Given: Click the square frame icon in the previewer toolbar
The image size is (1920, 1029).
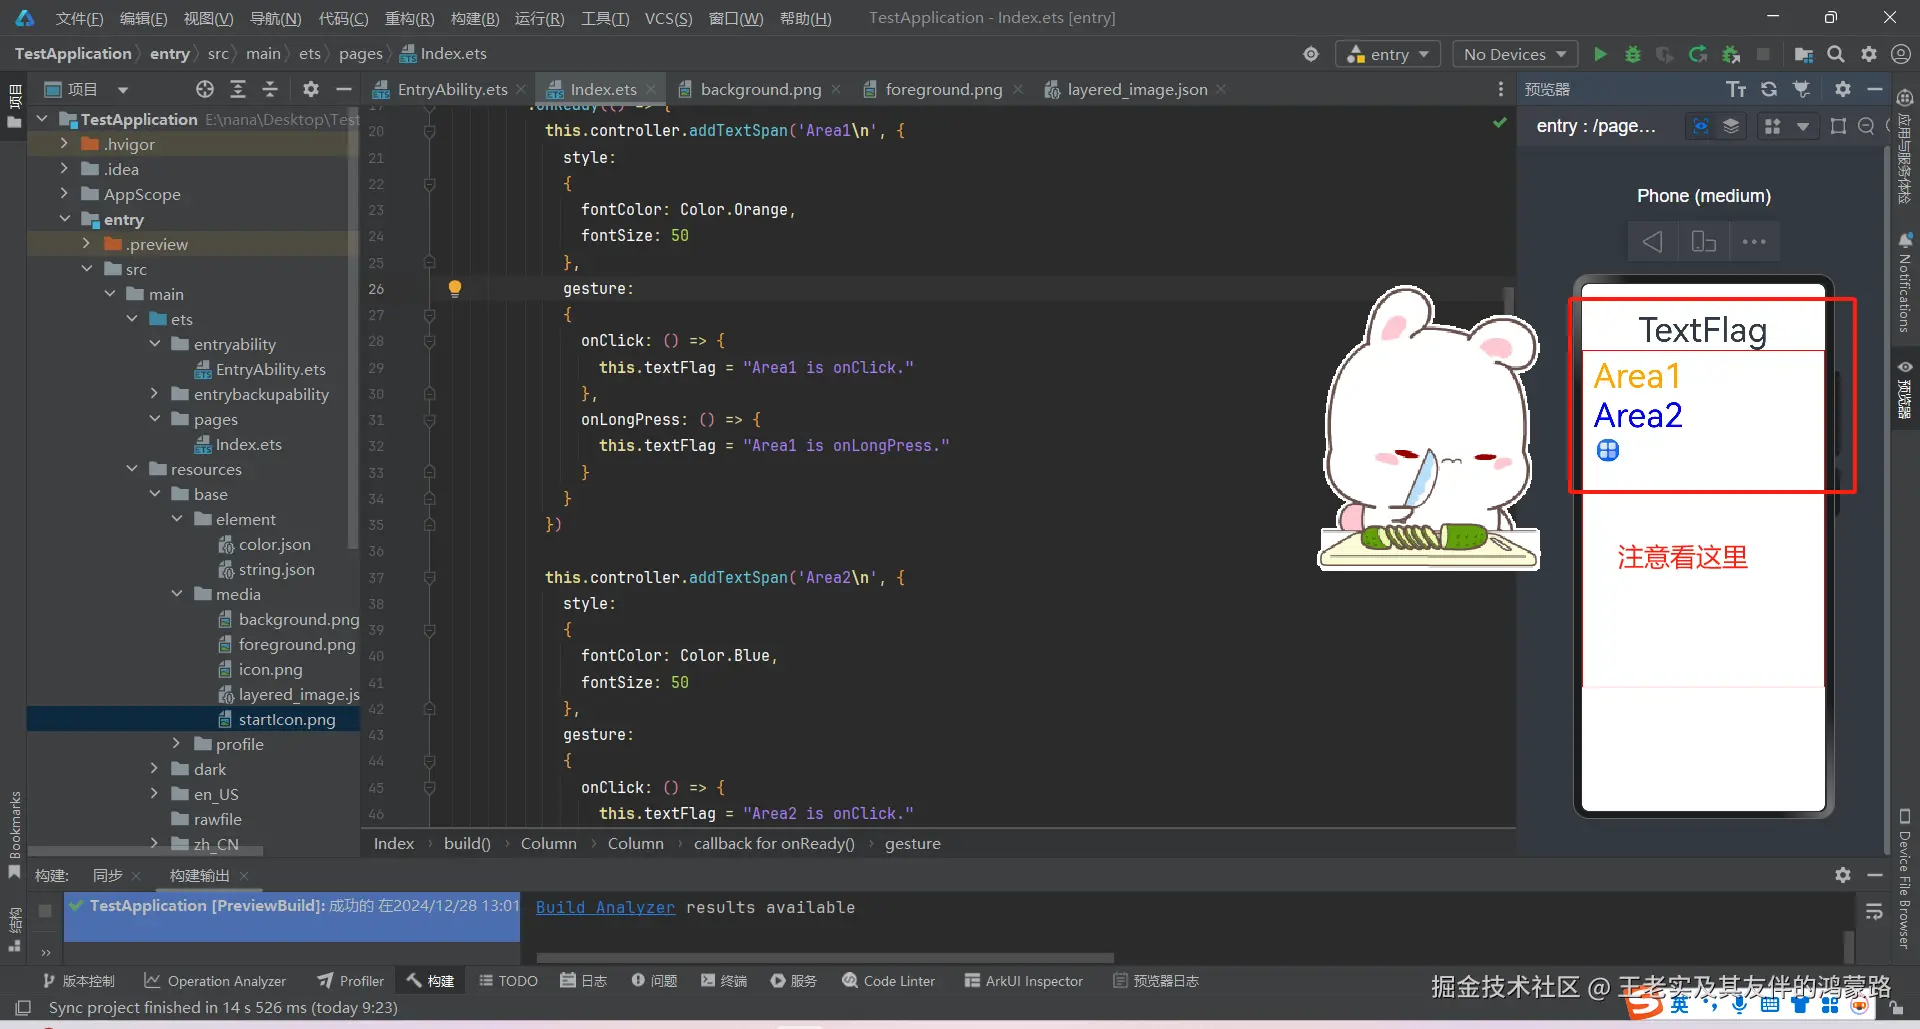Looking at the screenshot, I should (1838, 126).
